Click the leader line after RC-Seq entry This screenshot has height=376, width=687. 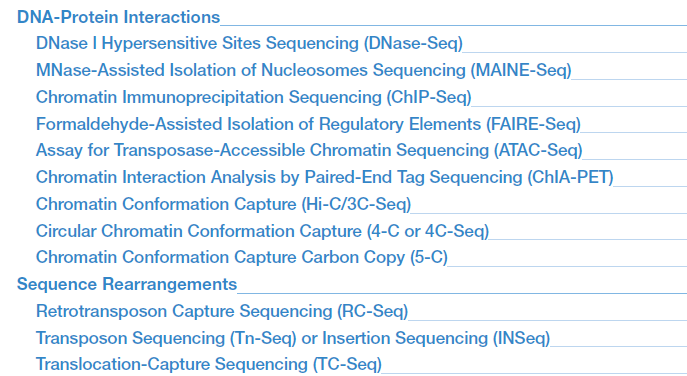[x=548, y=320]
